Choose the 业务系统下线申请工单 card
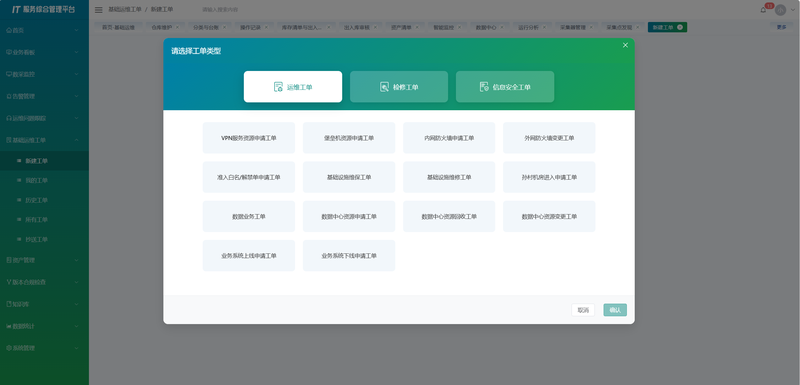Viewport: 800px width, 385px height. [349, 255]
